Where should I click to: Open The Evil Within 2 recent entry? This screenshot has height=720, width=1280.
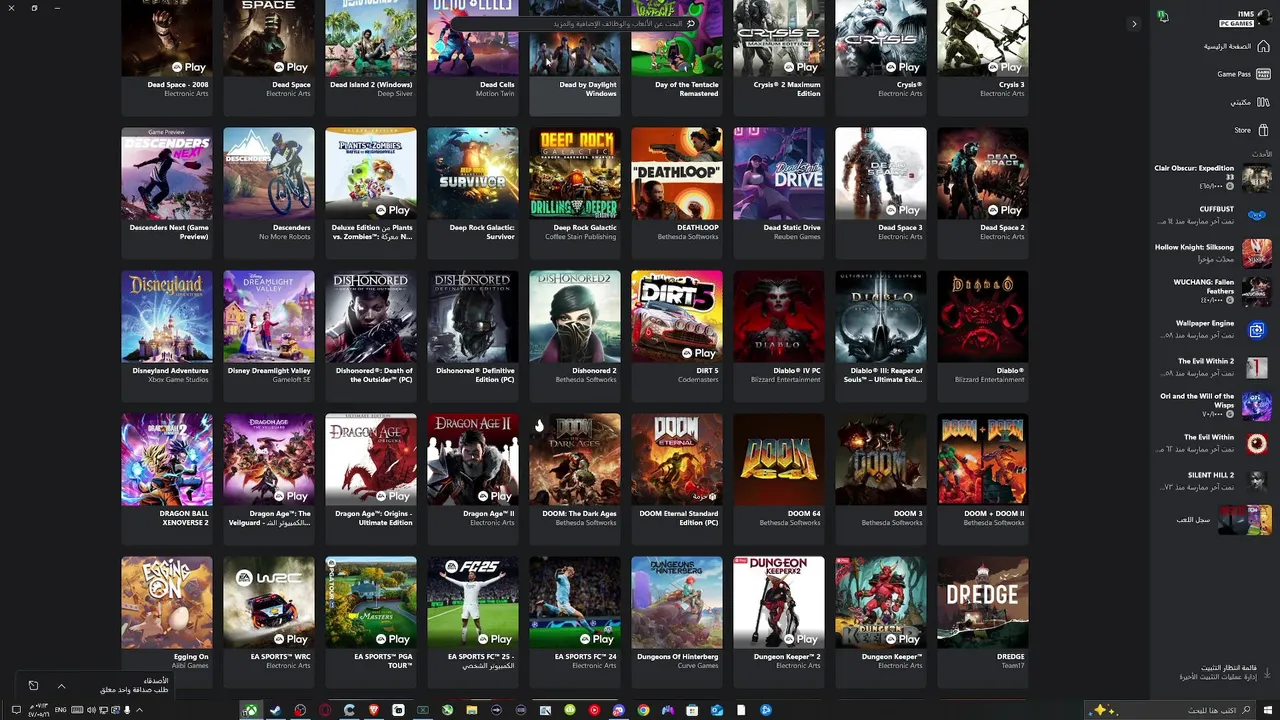click(x=1212, y=367)
